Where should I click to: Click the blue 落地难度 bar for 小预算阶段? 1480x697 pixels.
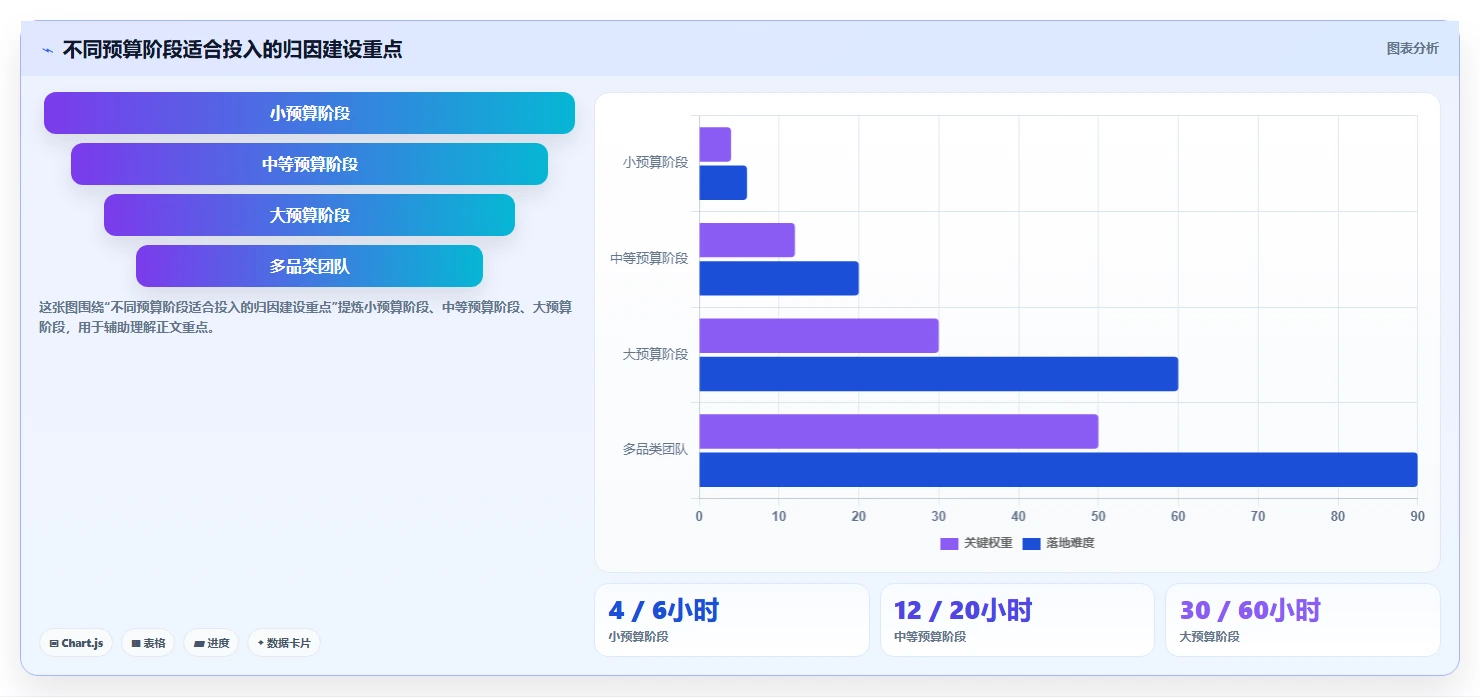pos(723,183)
